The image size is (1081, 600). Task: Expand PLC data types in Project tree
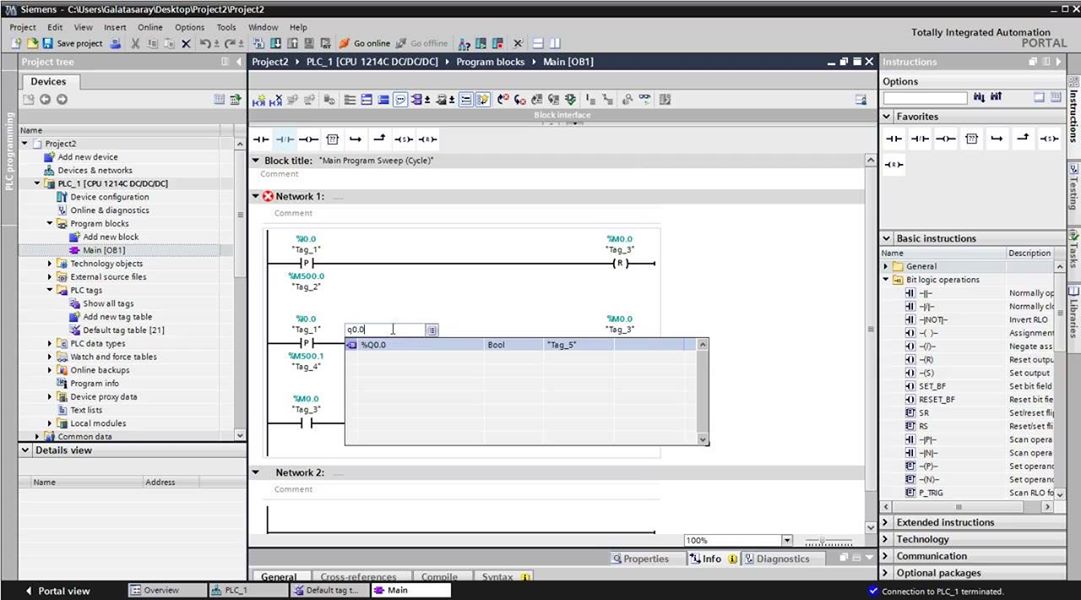click(x=50, y=343)
